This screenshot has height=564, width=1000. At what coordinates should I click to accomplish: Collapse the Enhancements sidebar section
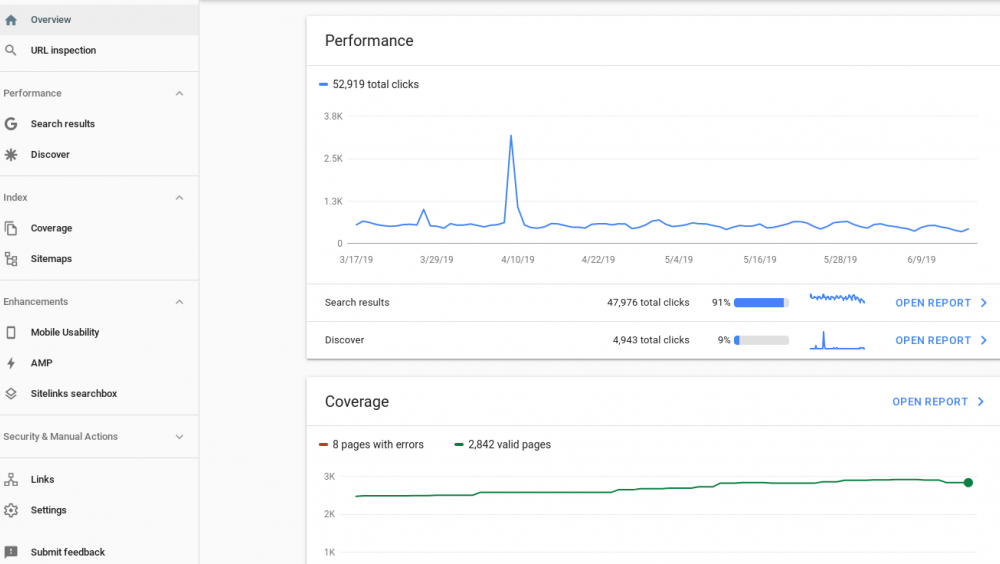[179, 301]
